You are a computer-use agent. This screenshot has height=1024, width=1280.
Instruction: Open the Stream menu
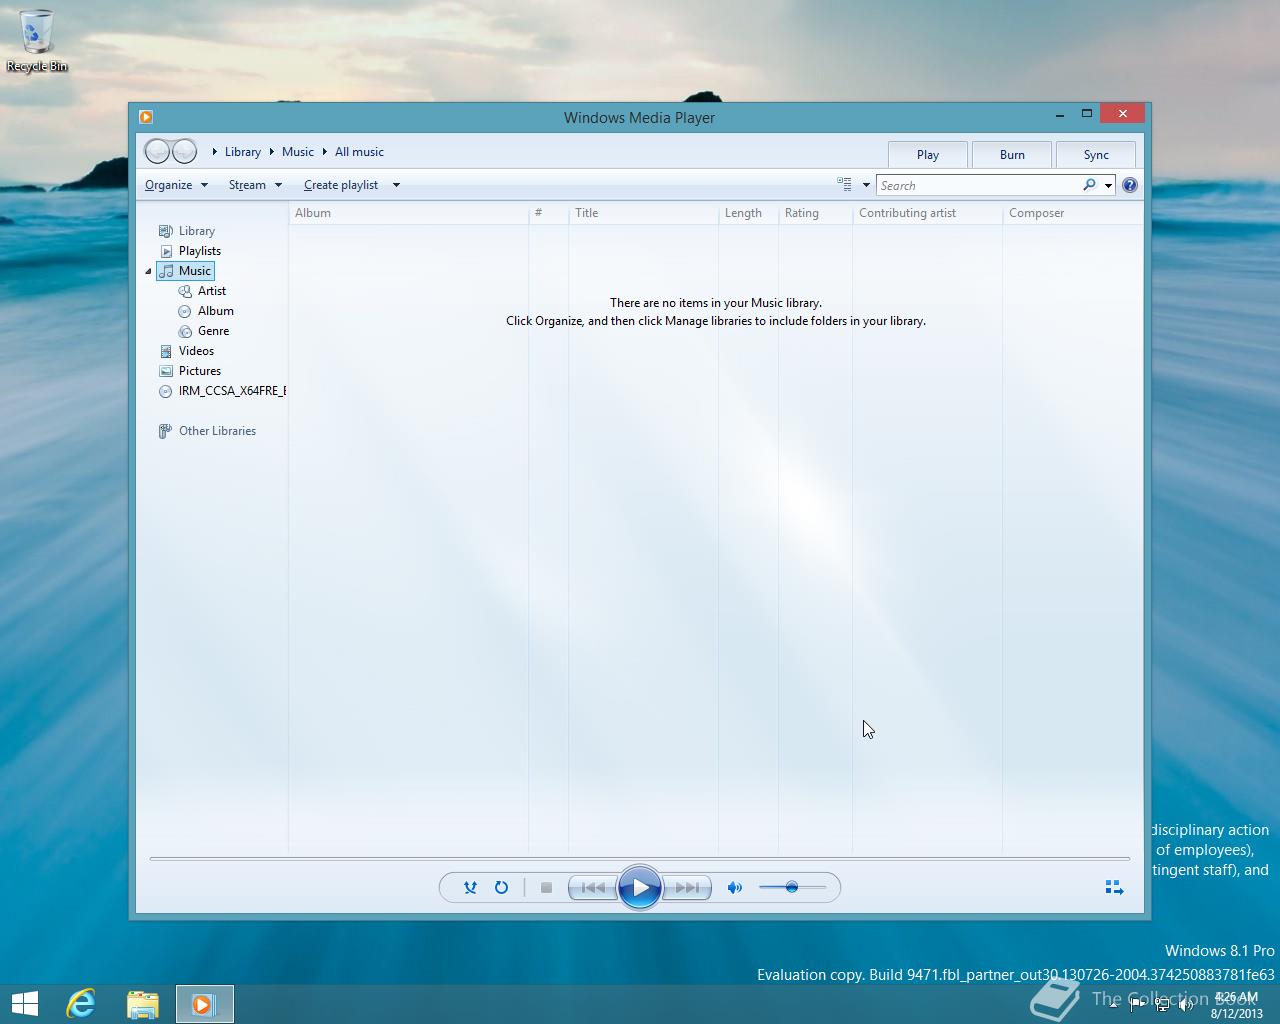pos(255,185)
